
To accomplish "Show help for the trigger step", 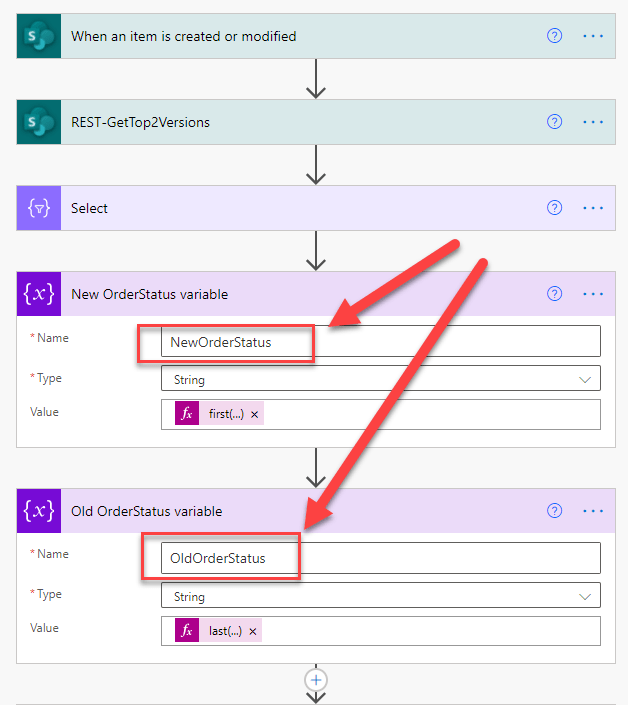I will (555, 36).
